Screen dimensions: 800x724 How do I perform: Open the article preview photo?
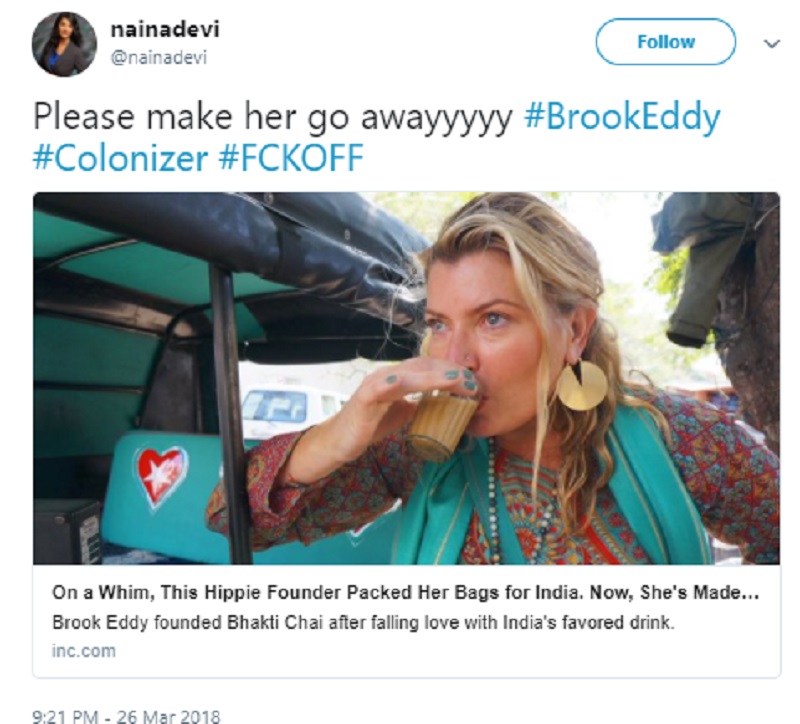click(406, 378)
